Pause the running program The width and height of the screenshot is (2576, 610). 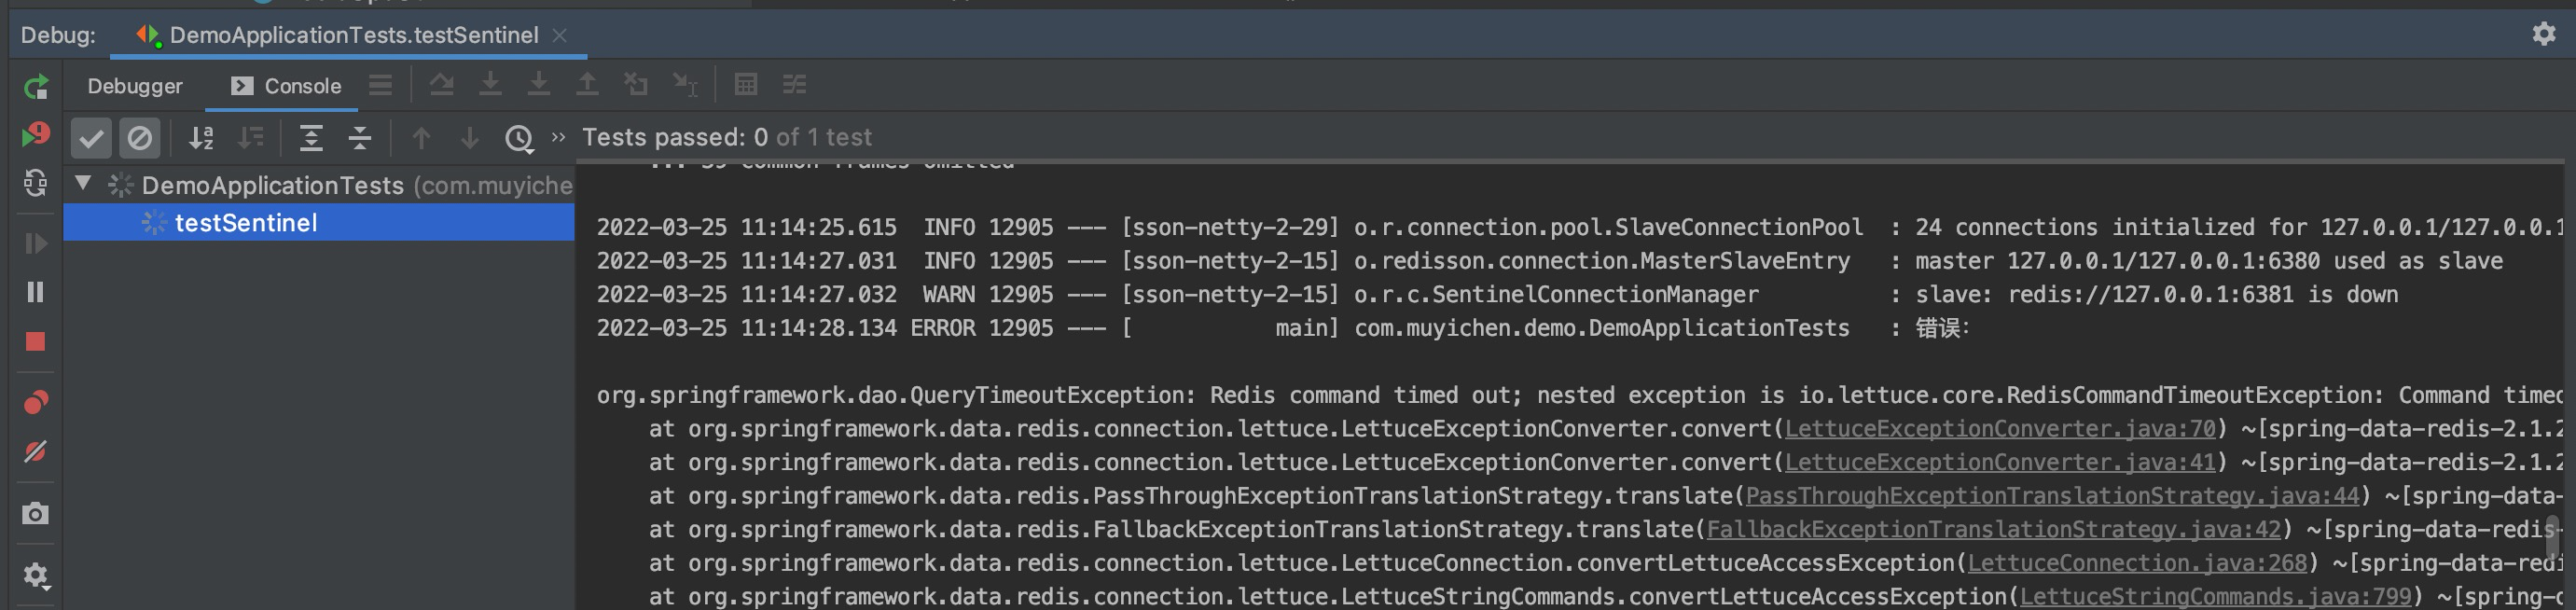click(36, 292)
